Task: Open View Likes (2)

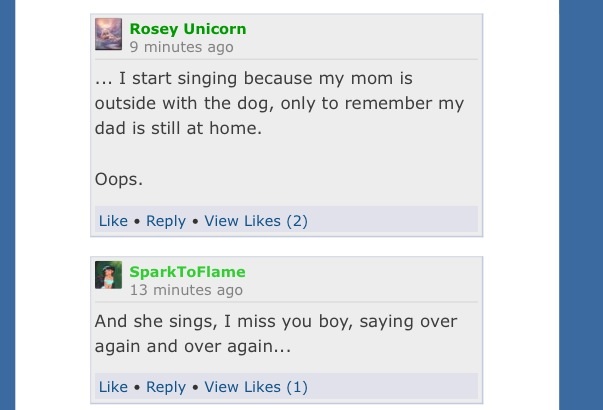Action: (256, 221)
